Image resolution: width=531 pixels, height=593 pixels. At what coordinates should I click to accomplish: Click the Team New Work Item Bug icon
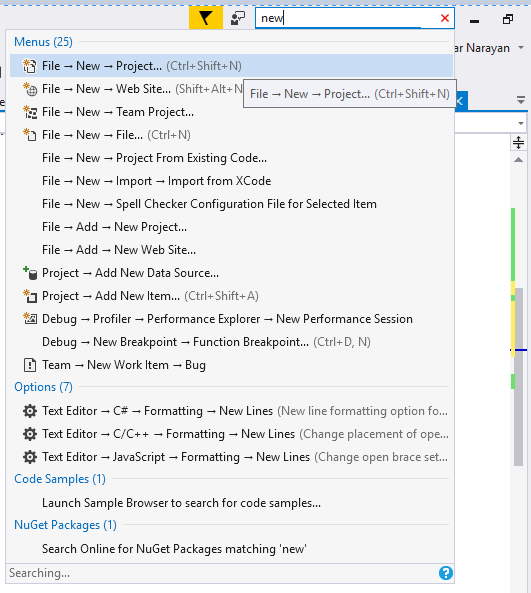tap(30, 365)
